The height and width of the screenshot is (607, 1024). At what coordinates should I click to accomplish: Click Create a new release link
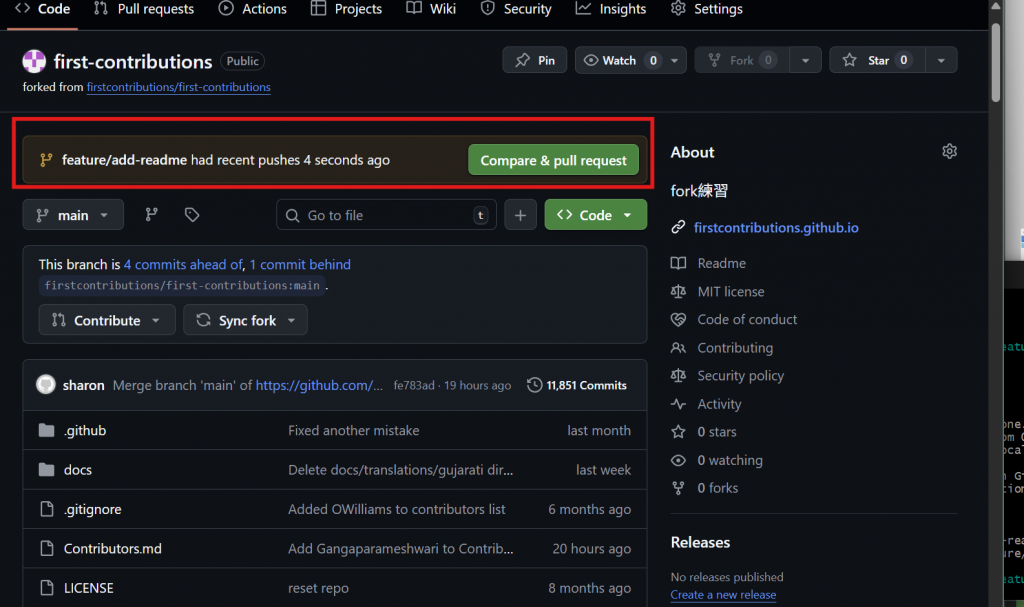[x=723, y=595]
